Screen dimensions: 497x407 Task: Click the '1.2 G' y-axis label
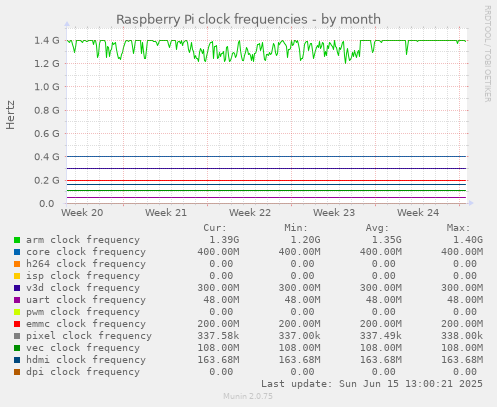(47, 64)
